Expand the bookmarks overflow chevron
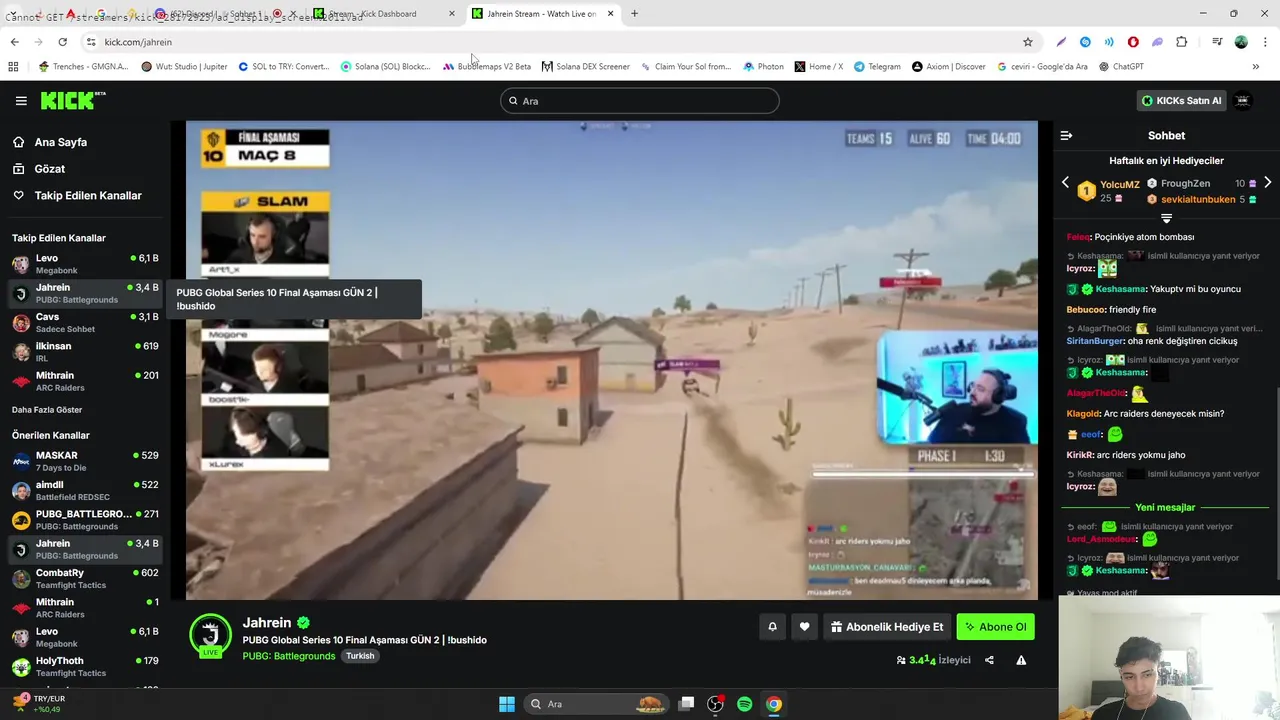The height and width of the screenshot is (720, 1280). tap(1255, 66)
